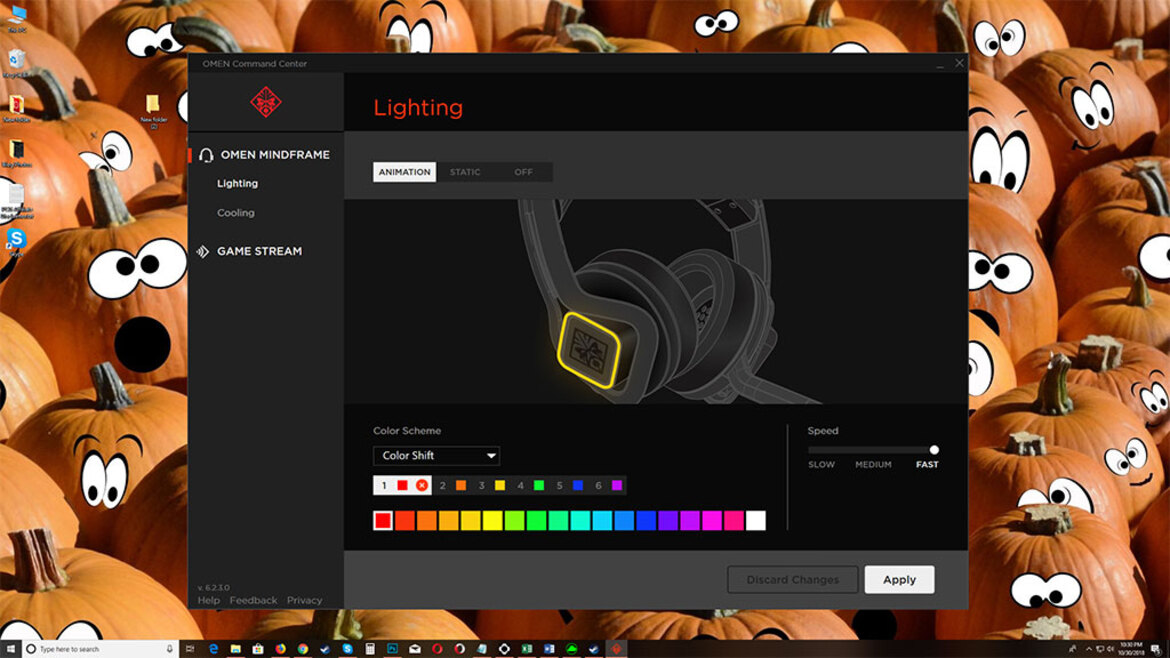The width and height of the screenshot is (1170, 658).
Task: Open the Privacy link
Action: click(304, 601)
